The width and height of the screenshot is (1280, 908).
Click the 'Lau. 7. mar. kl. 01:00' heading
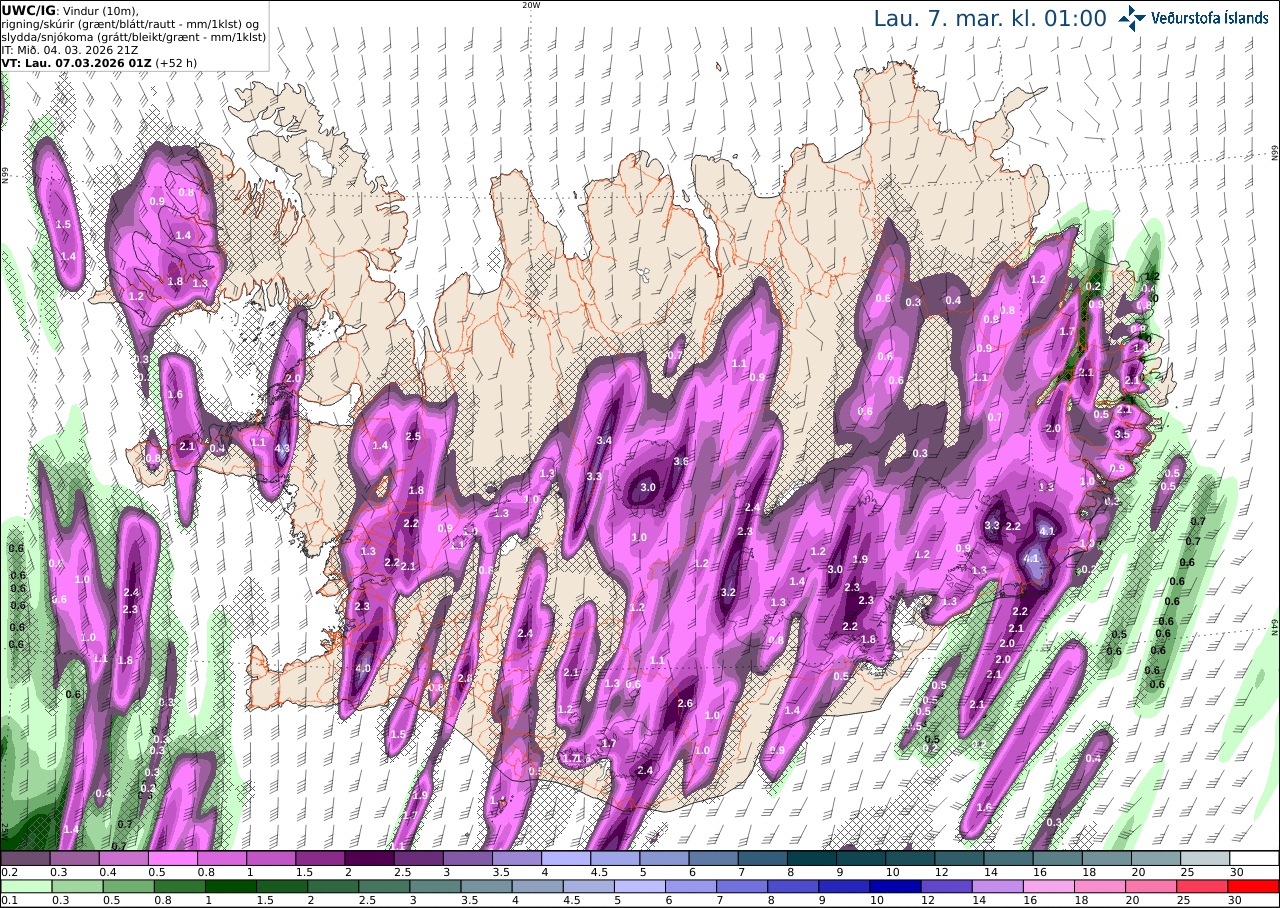pyautogui.click(x=990, y=18)
